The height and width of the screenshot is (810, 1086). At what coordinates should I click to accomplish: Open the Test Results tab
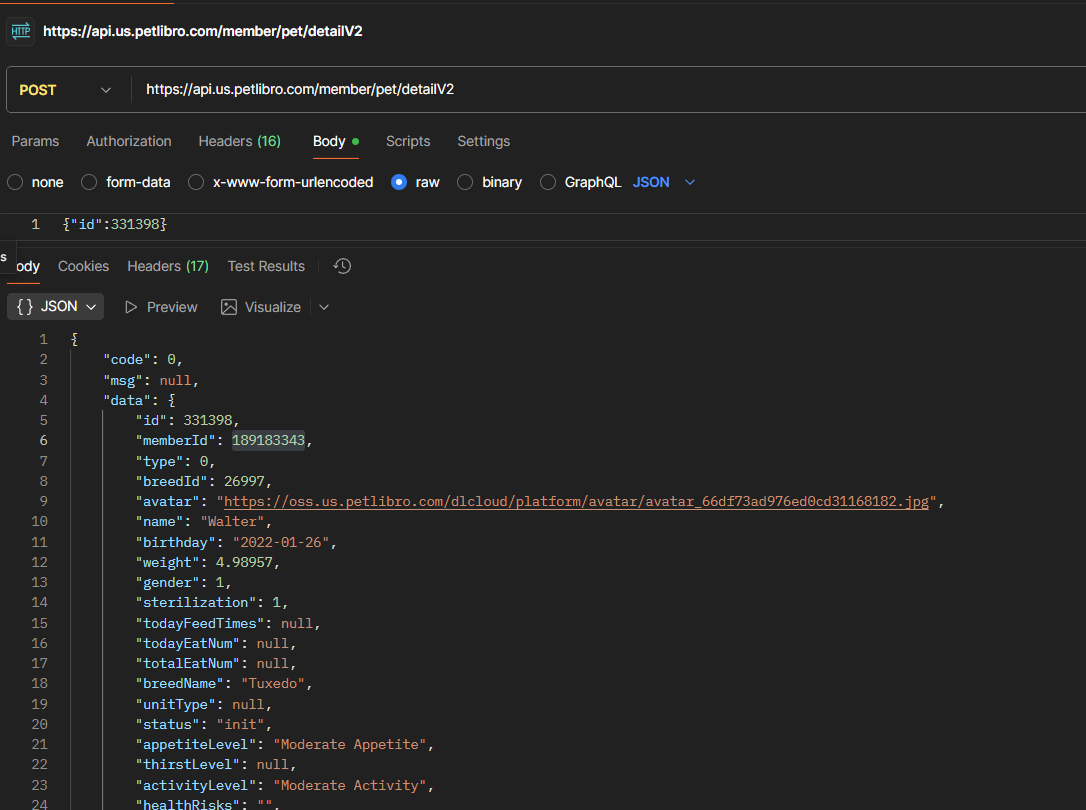click(266, 266)
